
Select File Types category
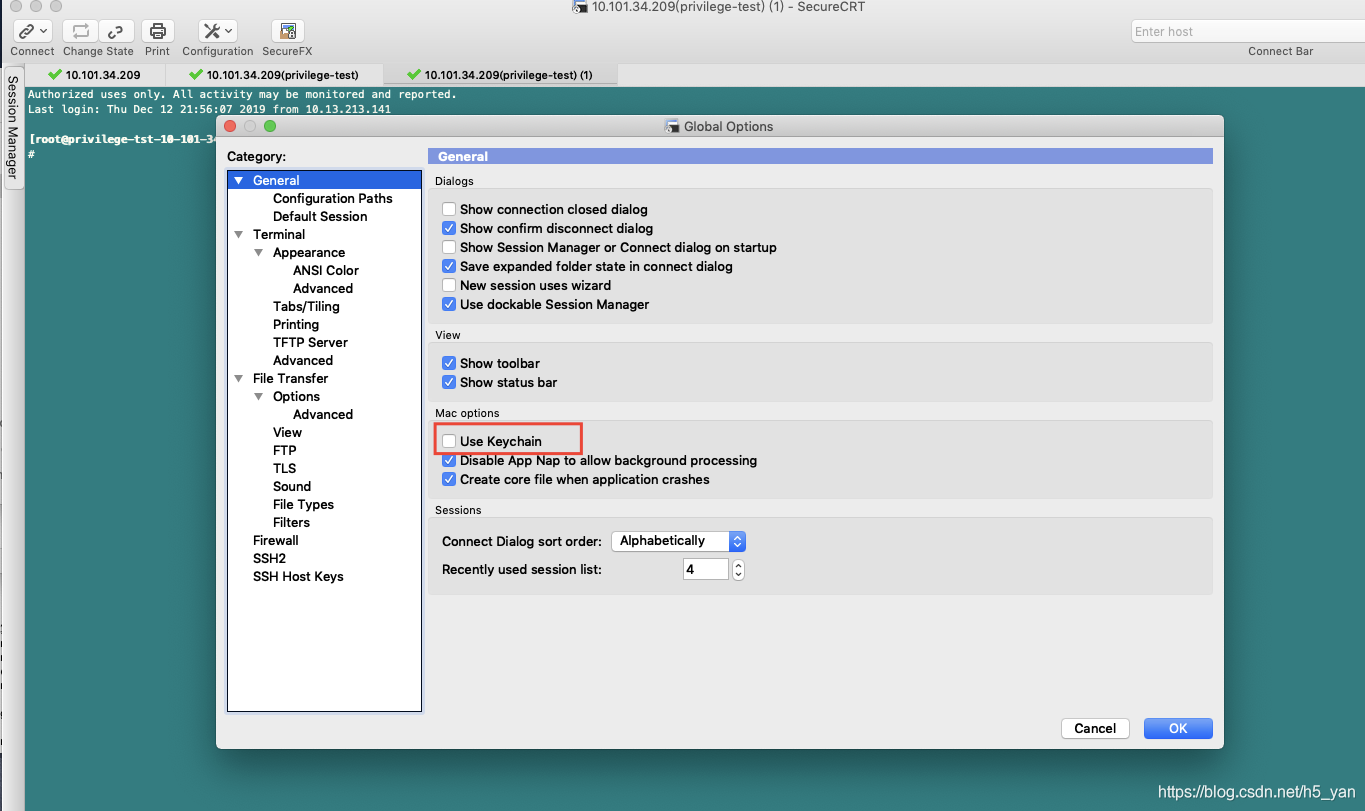pos(303,504)
